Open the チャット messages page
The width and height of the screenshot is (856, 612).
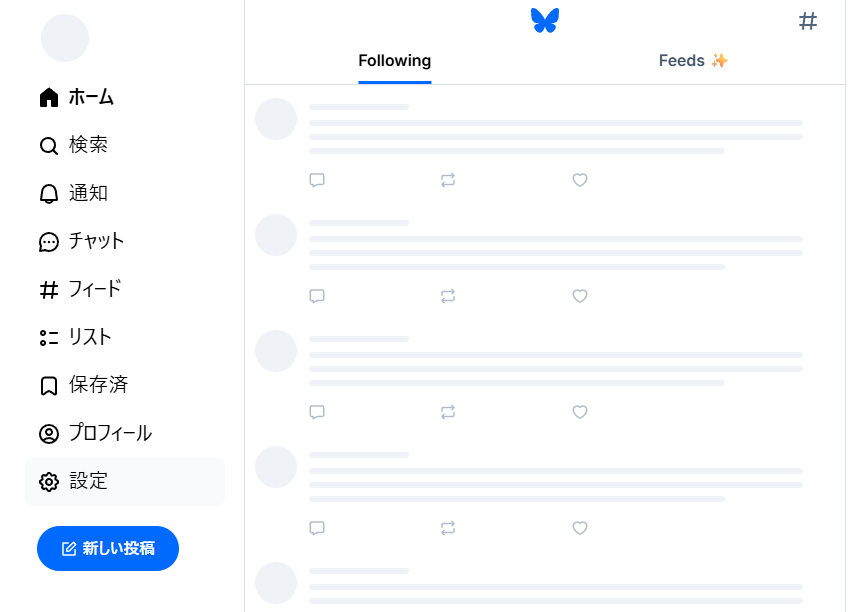point(96,242)
